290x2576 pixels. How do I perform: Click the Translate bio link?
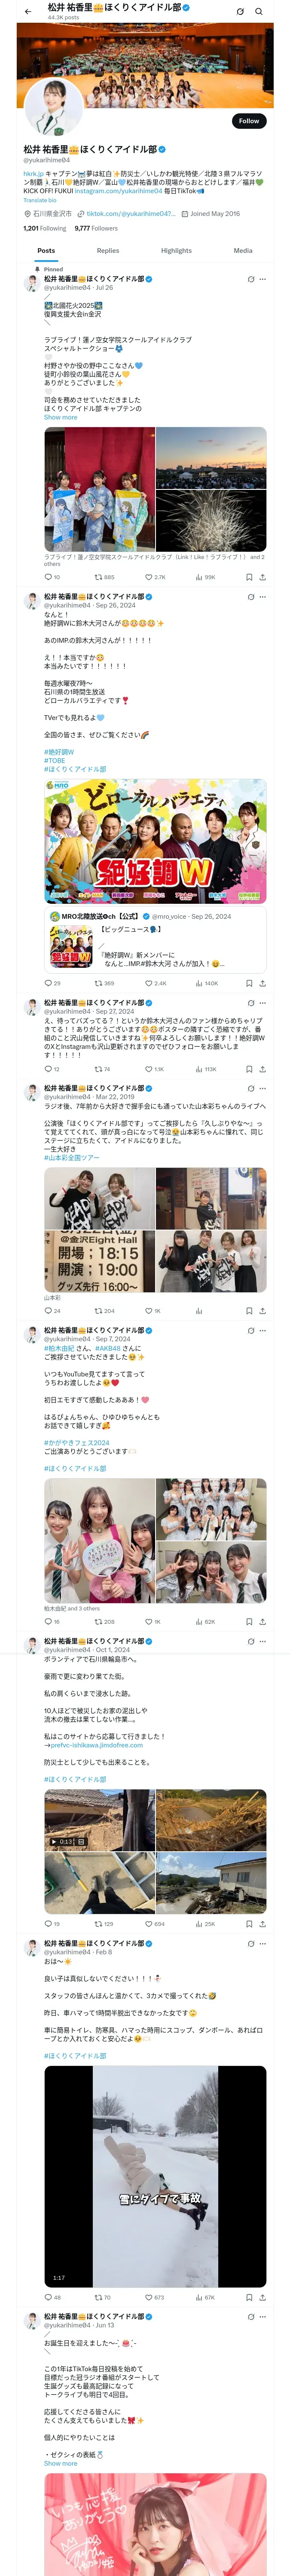point(40,200)
